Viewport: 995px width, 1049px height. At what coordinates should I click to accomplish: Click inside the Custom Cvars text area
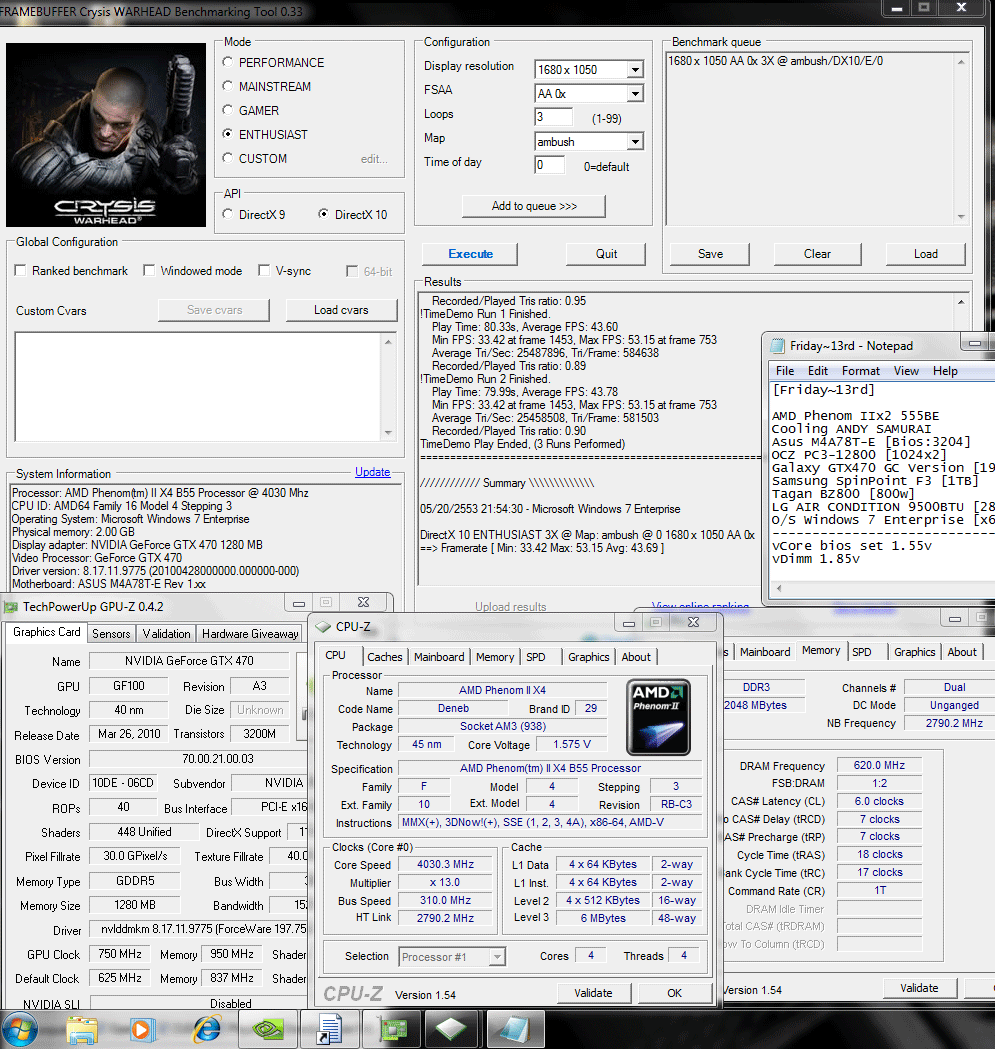198,387
